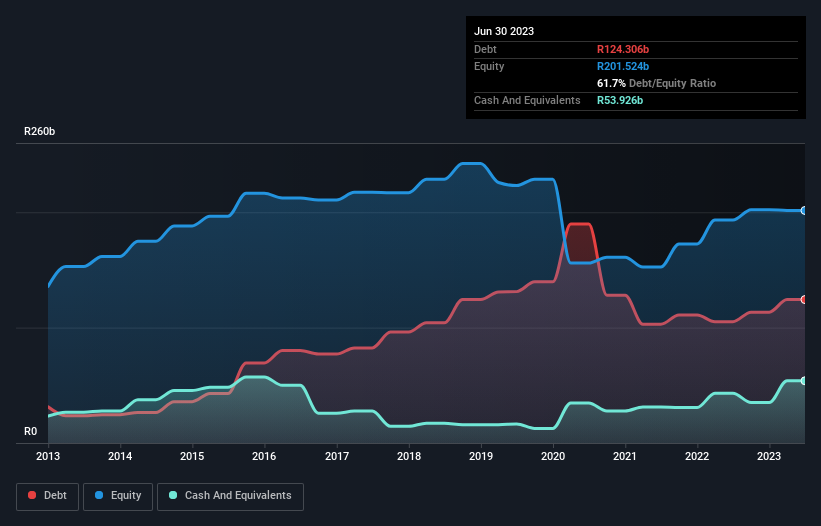The height and width of the screenshot is (526, 821).
Task: Click the Equity row label in tooltip
Action: tap(489, 66)
